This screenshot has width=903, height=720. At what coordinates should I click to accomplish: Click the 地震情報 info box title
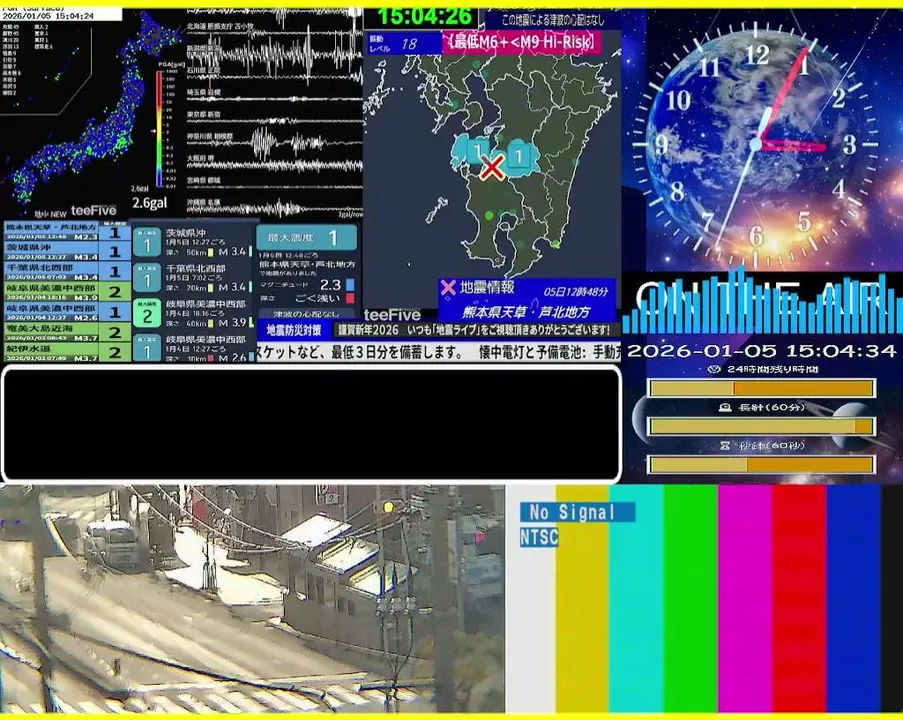click(487, 287)
